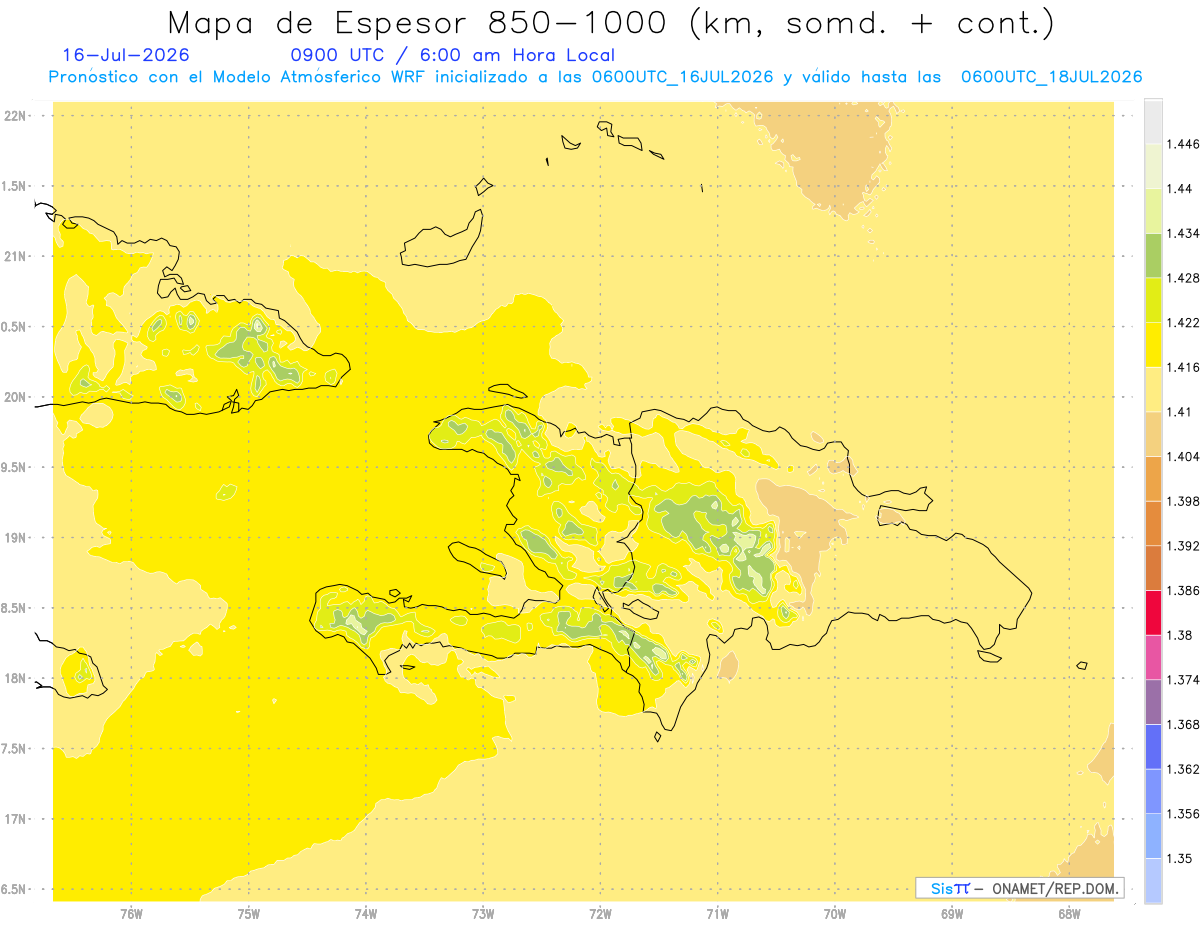Click the pink legend band between 1.374 and 1.38
The height and width of the screenshot is (927, 1200).
1153,657
